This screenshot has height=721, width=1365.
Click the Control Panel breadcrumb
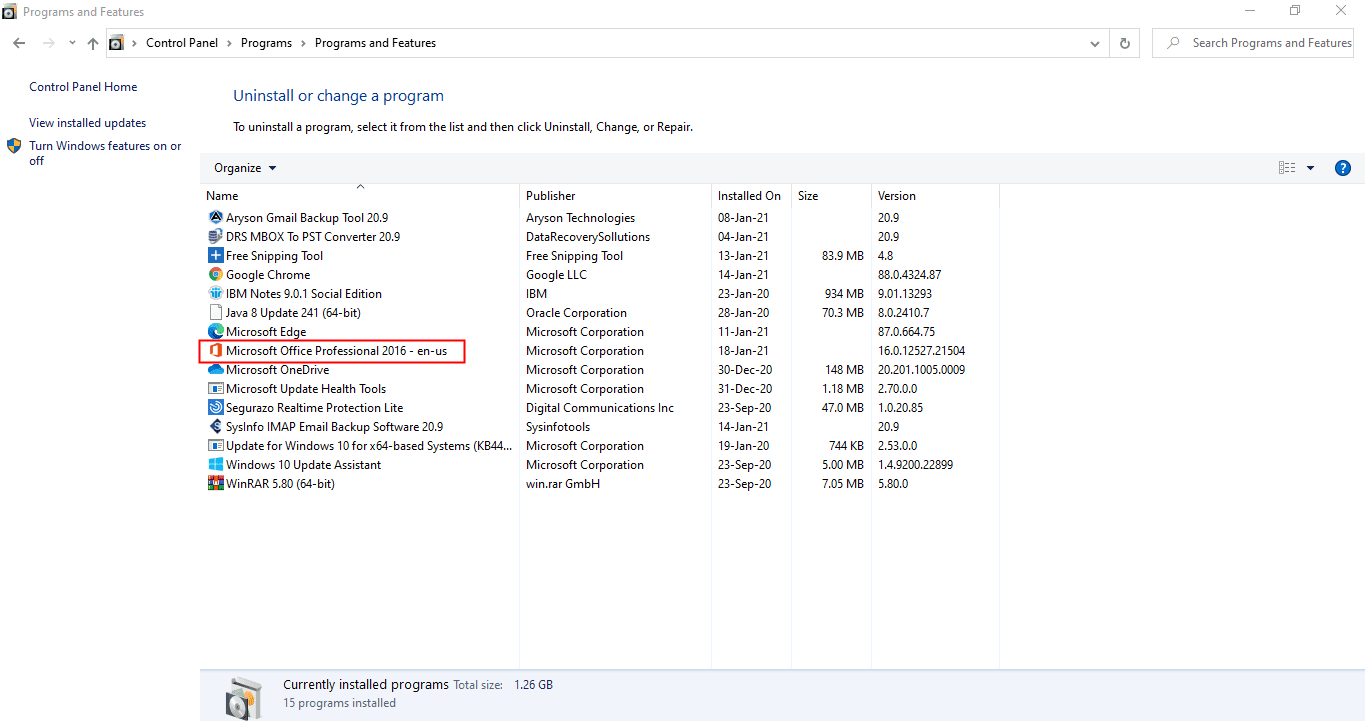(183, 43)
